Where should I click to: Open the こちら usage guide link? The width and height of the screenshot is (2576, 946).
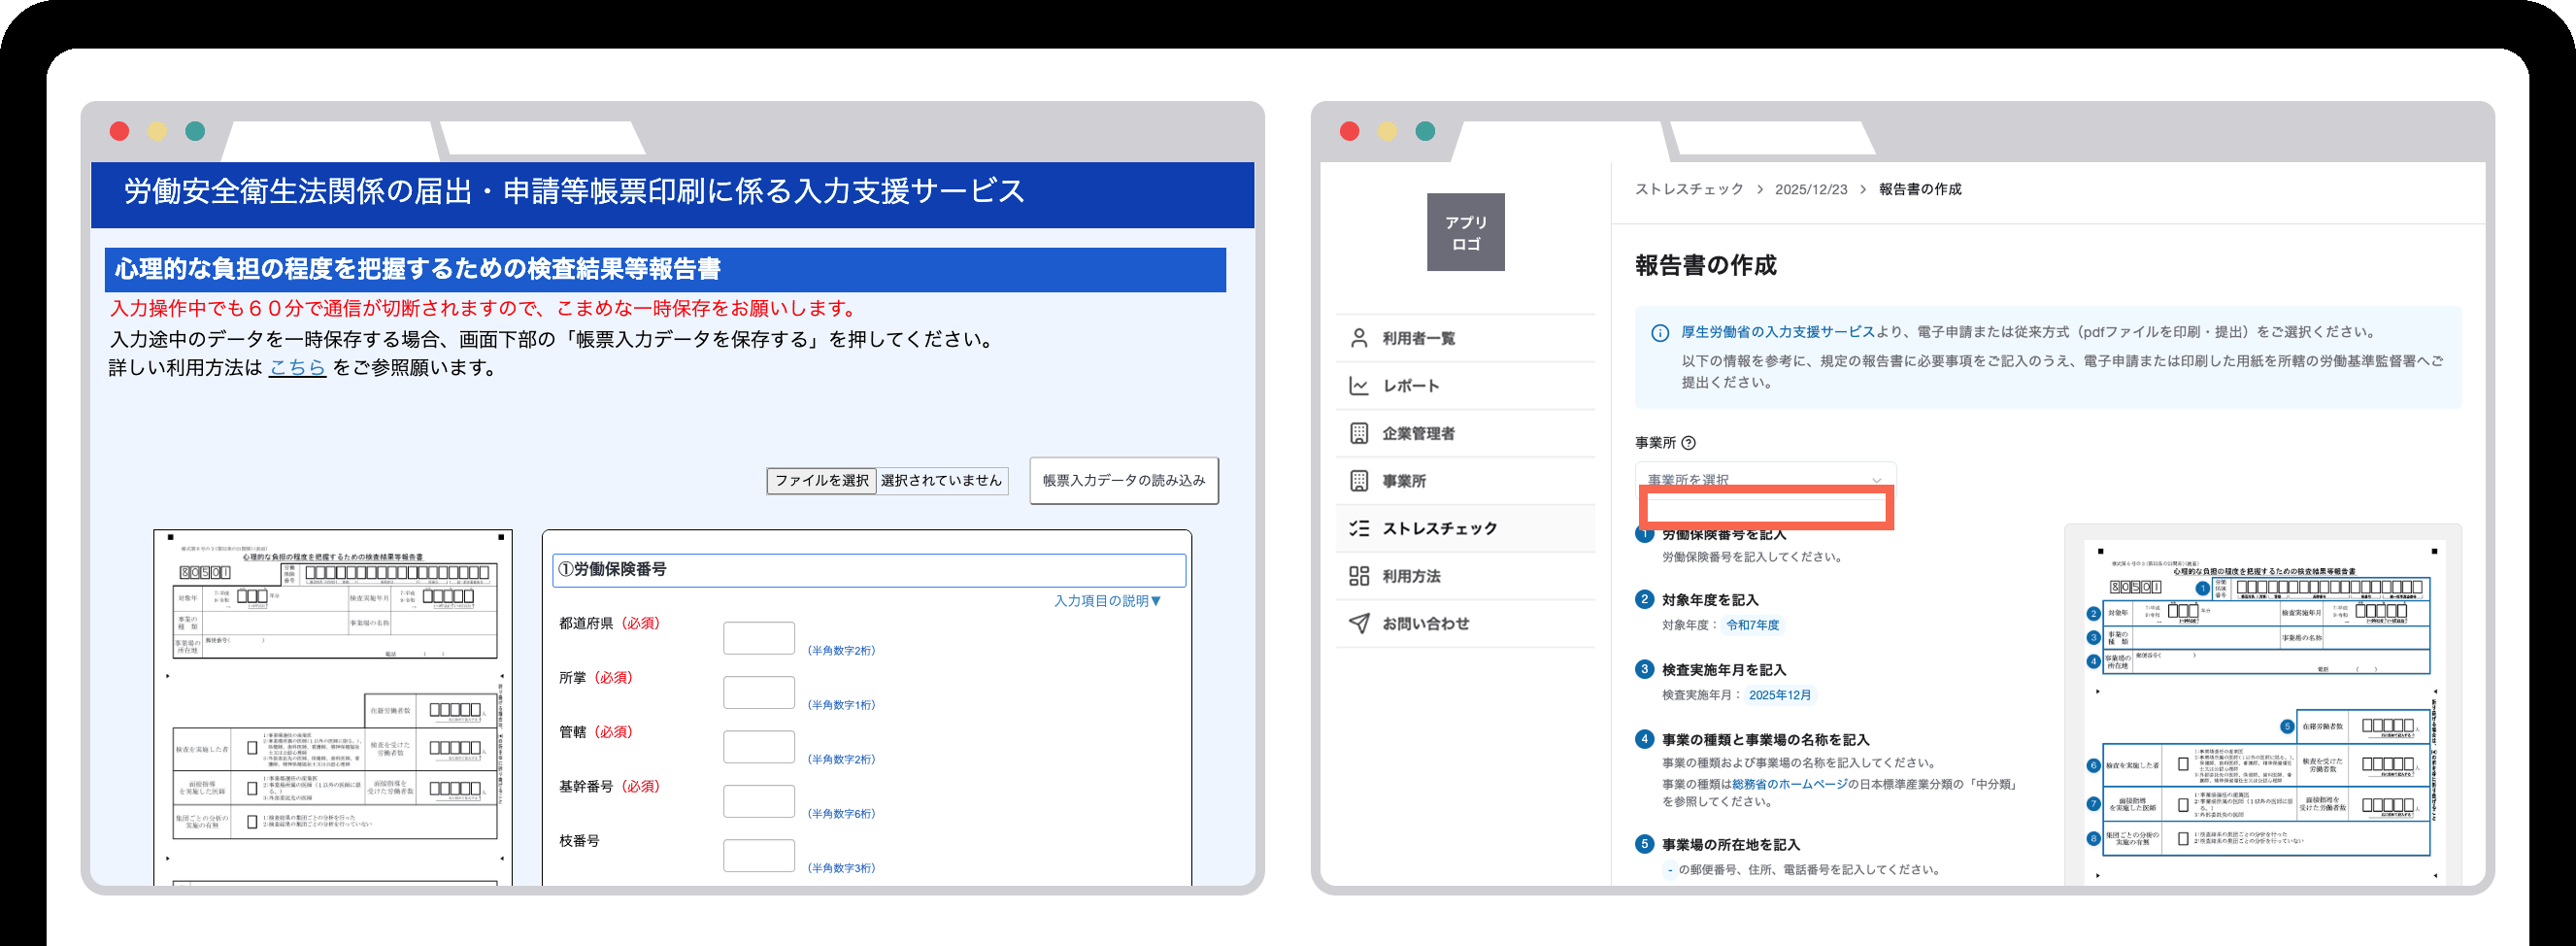click(297, 368)
